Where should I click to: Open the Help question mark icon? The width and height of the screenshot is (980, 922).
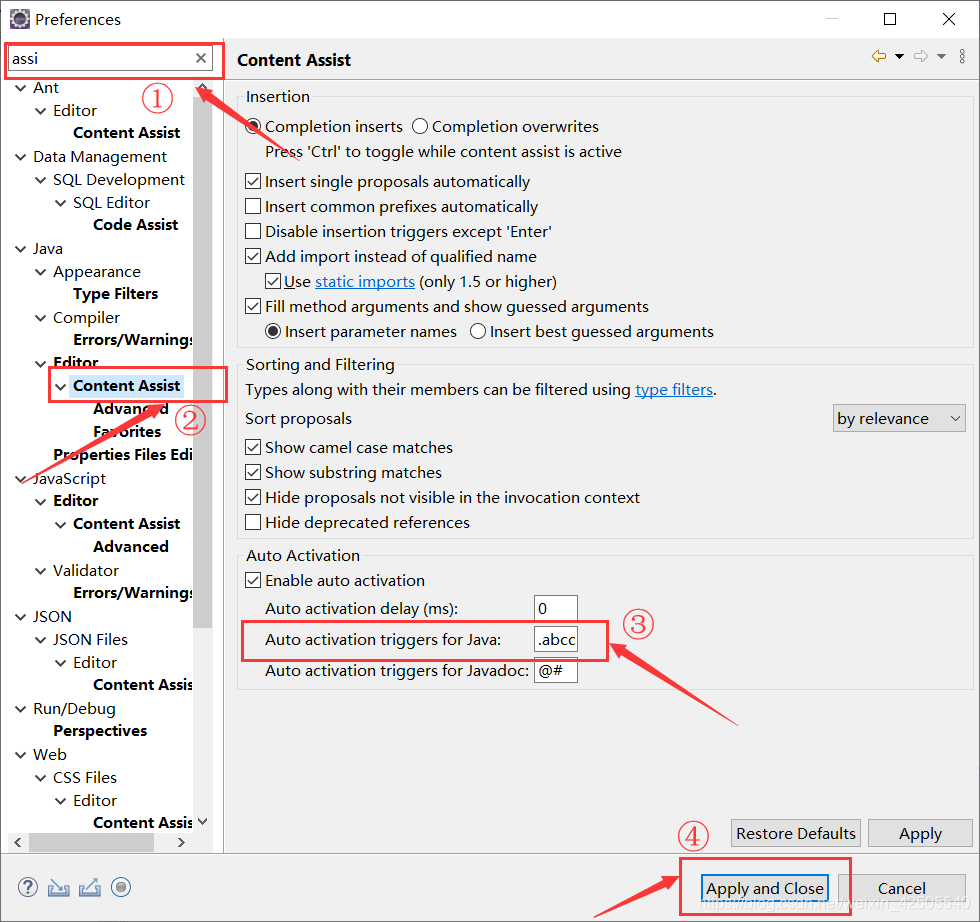[28, 887]
